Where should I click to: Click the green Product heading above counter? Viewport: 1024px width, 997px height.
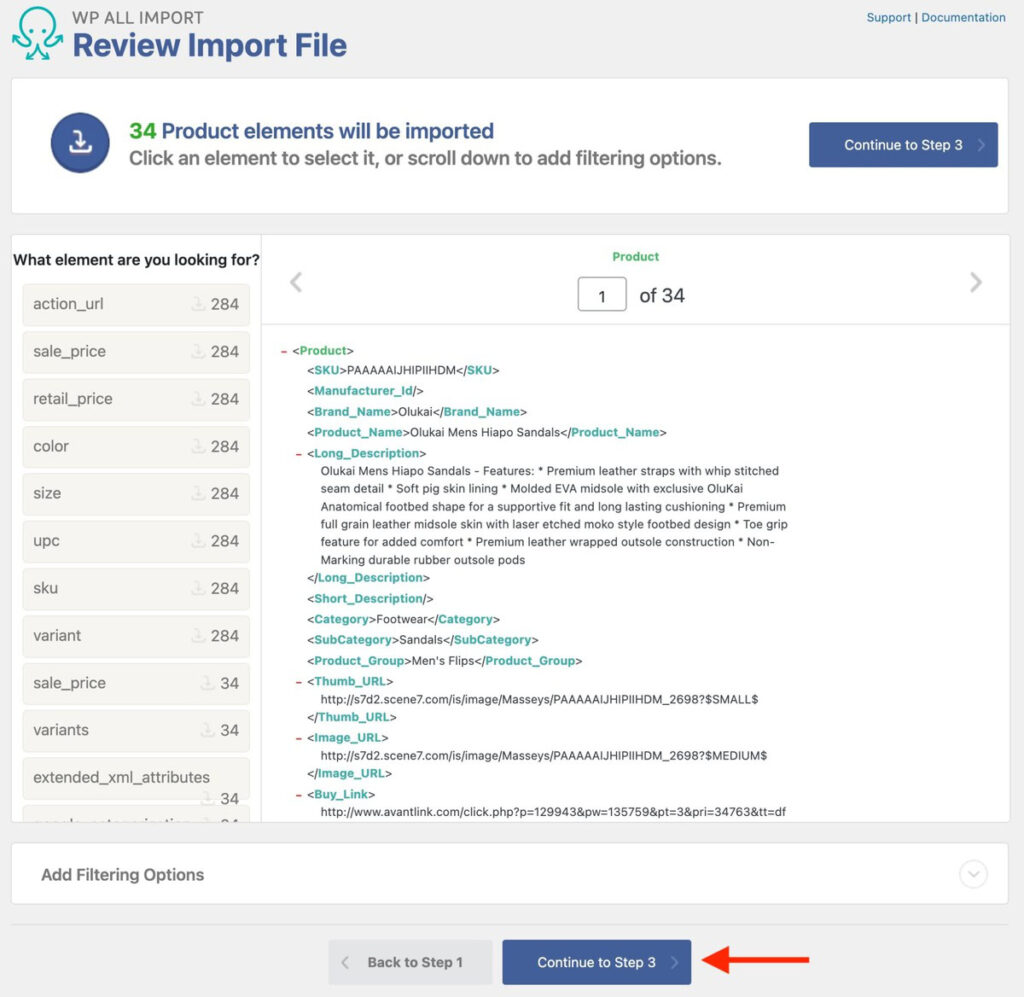pos(635,257)
